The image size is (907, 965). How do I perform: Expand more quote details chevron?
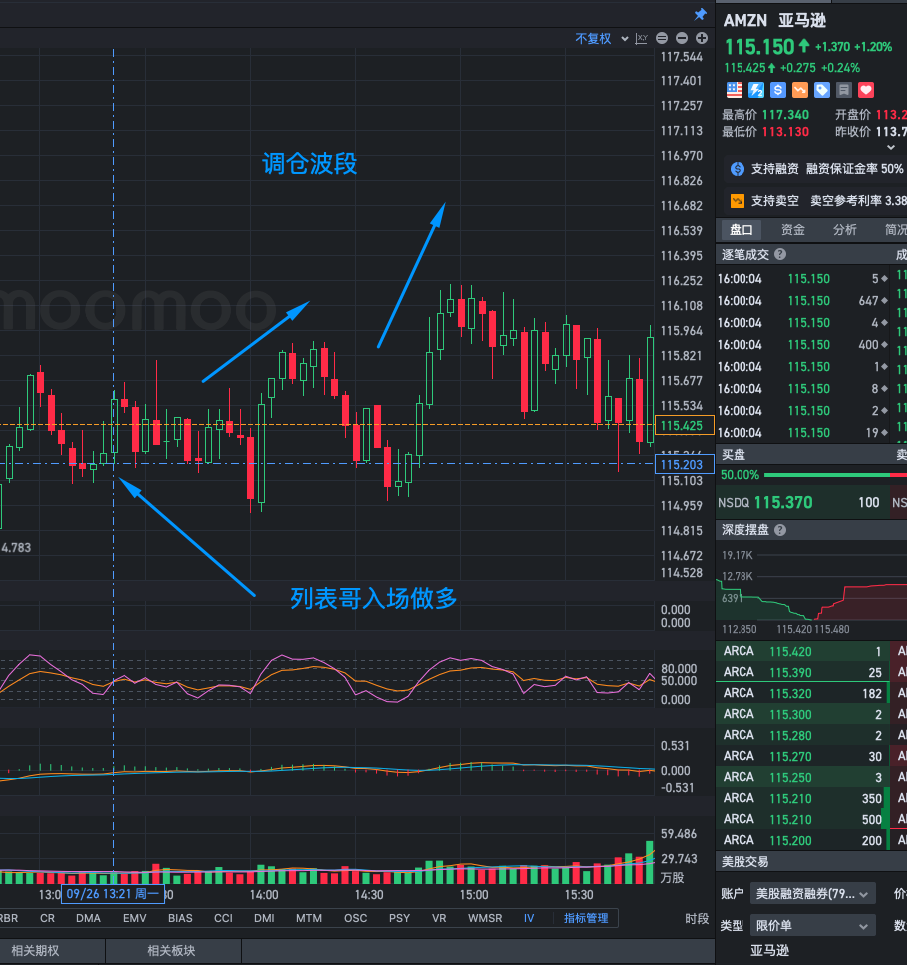point(890,148)
